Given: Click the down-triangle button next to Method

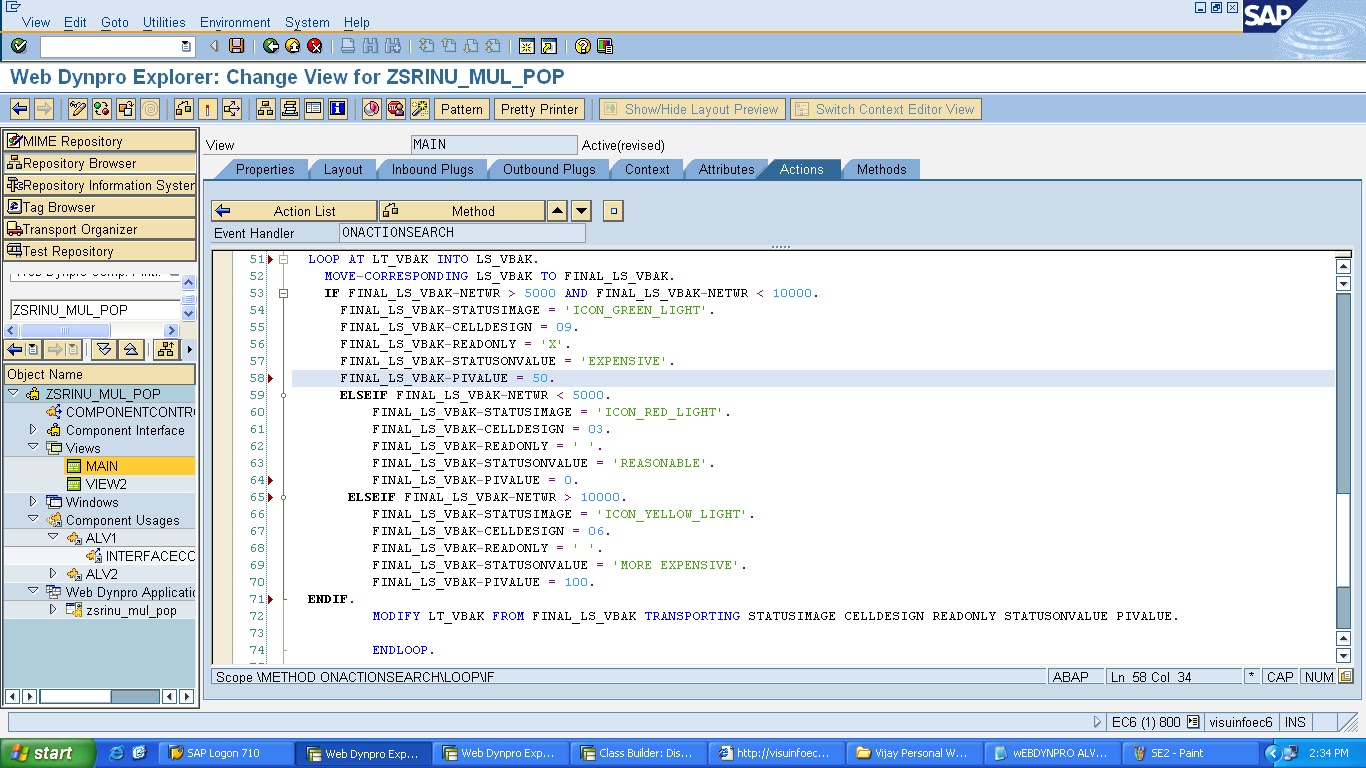Looking at the screenshot, I should click(581, 211).
